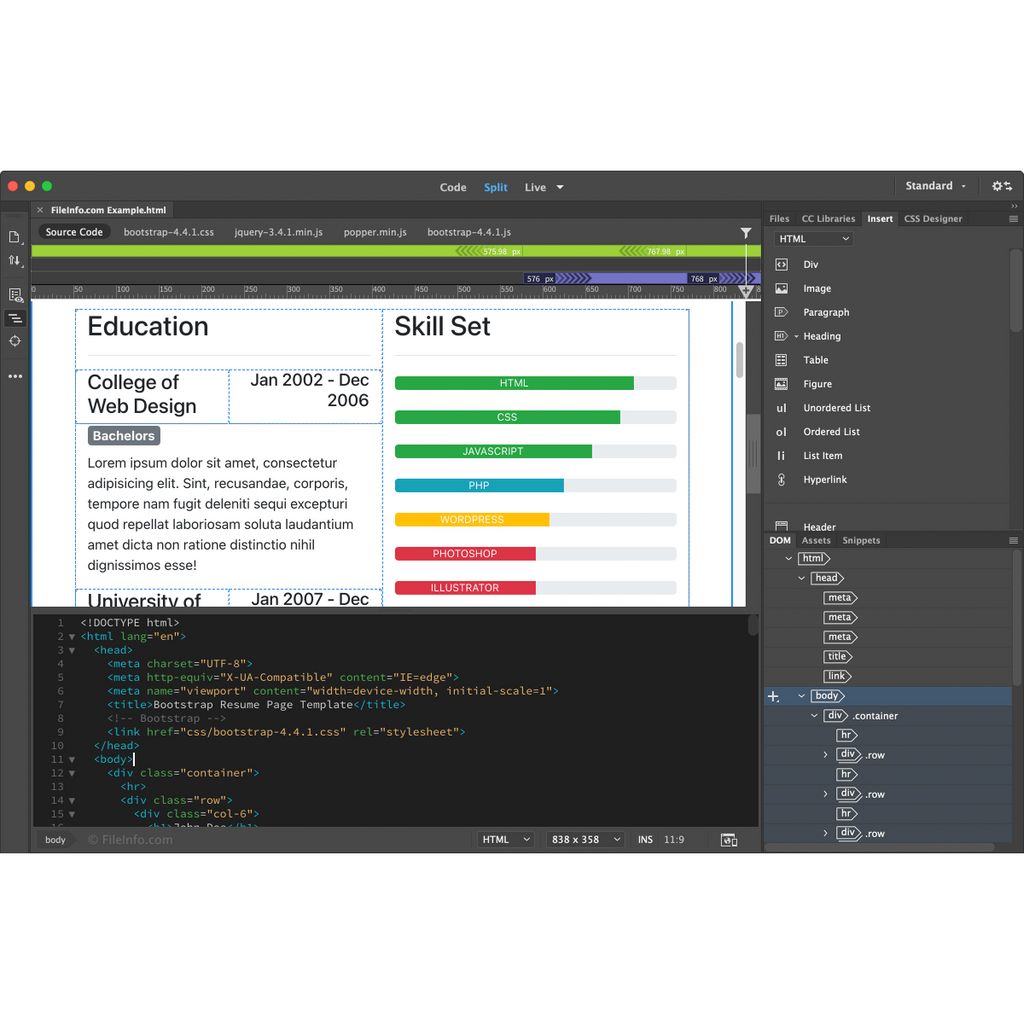1024x1024 pixels.
Task: Click the real-time preview icon in status bar
Action: pos(729,840)
